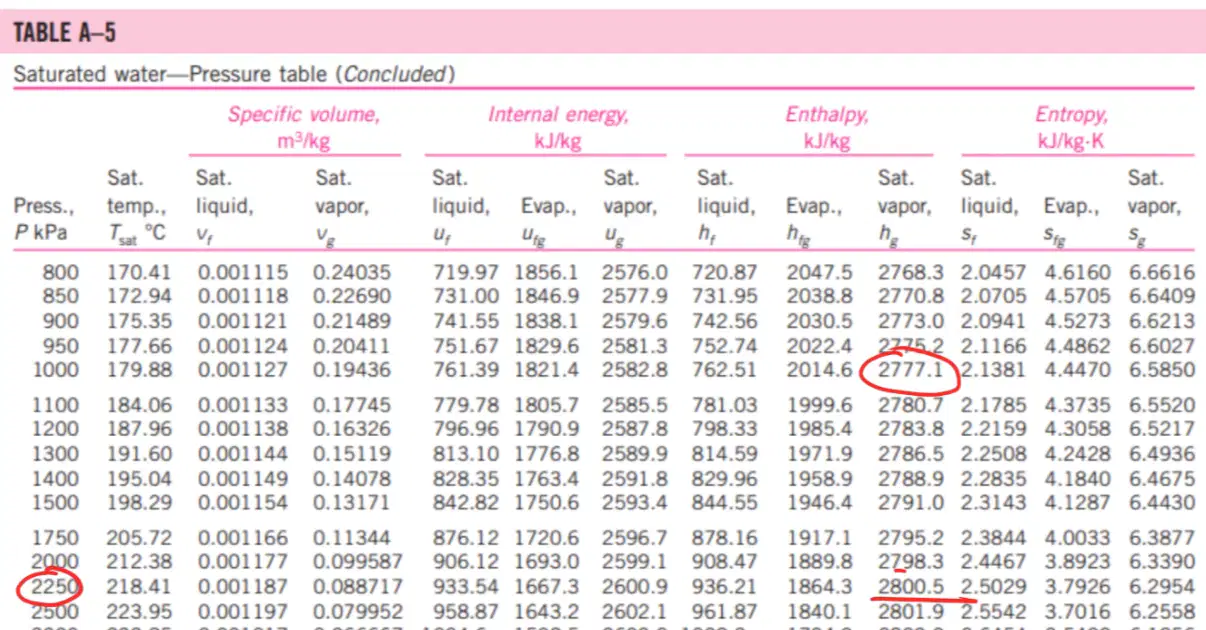Click enthalpy value 1971.9
Image resolution: width=1206 pixels, height=630 pixels.
point(820,455)
